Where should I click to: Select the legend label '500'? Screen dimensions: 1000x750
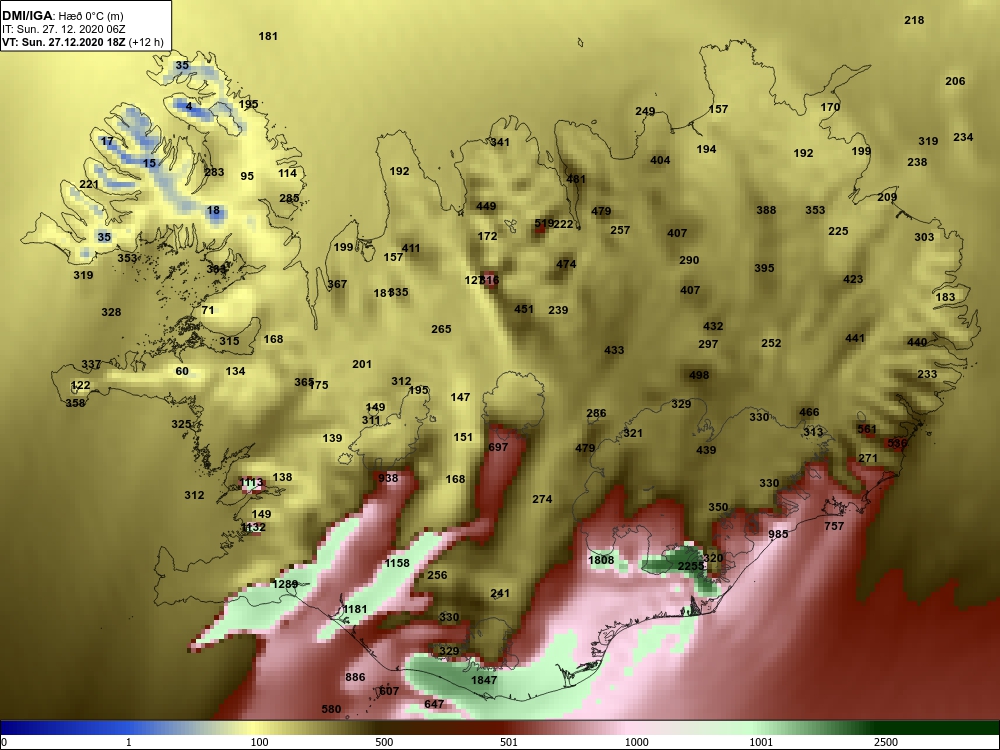click(x=384, y=742)
